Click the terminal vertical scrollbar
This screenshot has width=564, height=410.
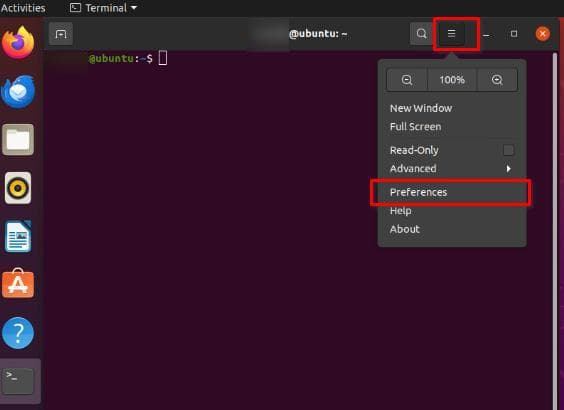(555, 230)
